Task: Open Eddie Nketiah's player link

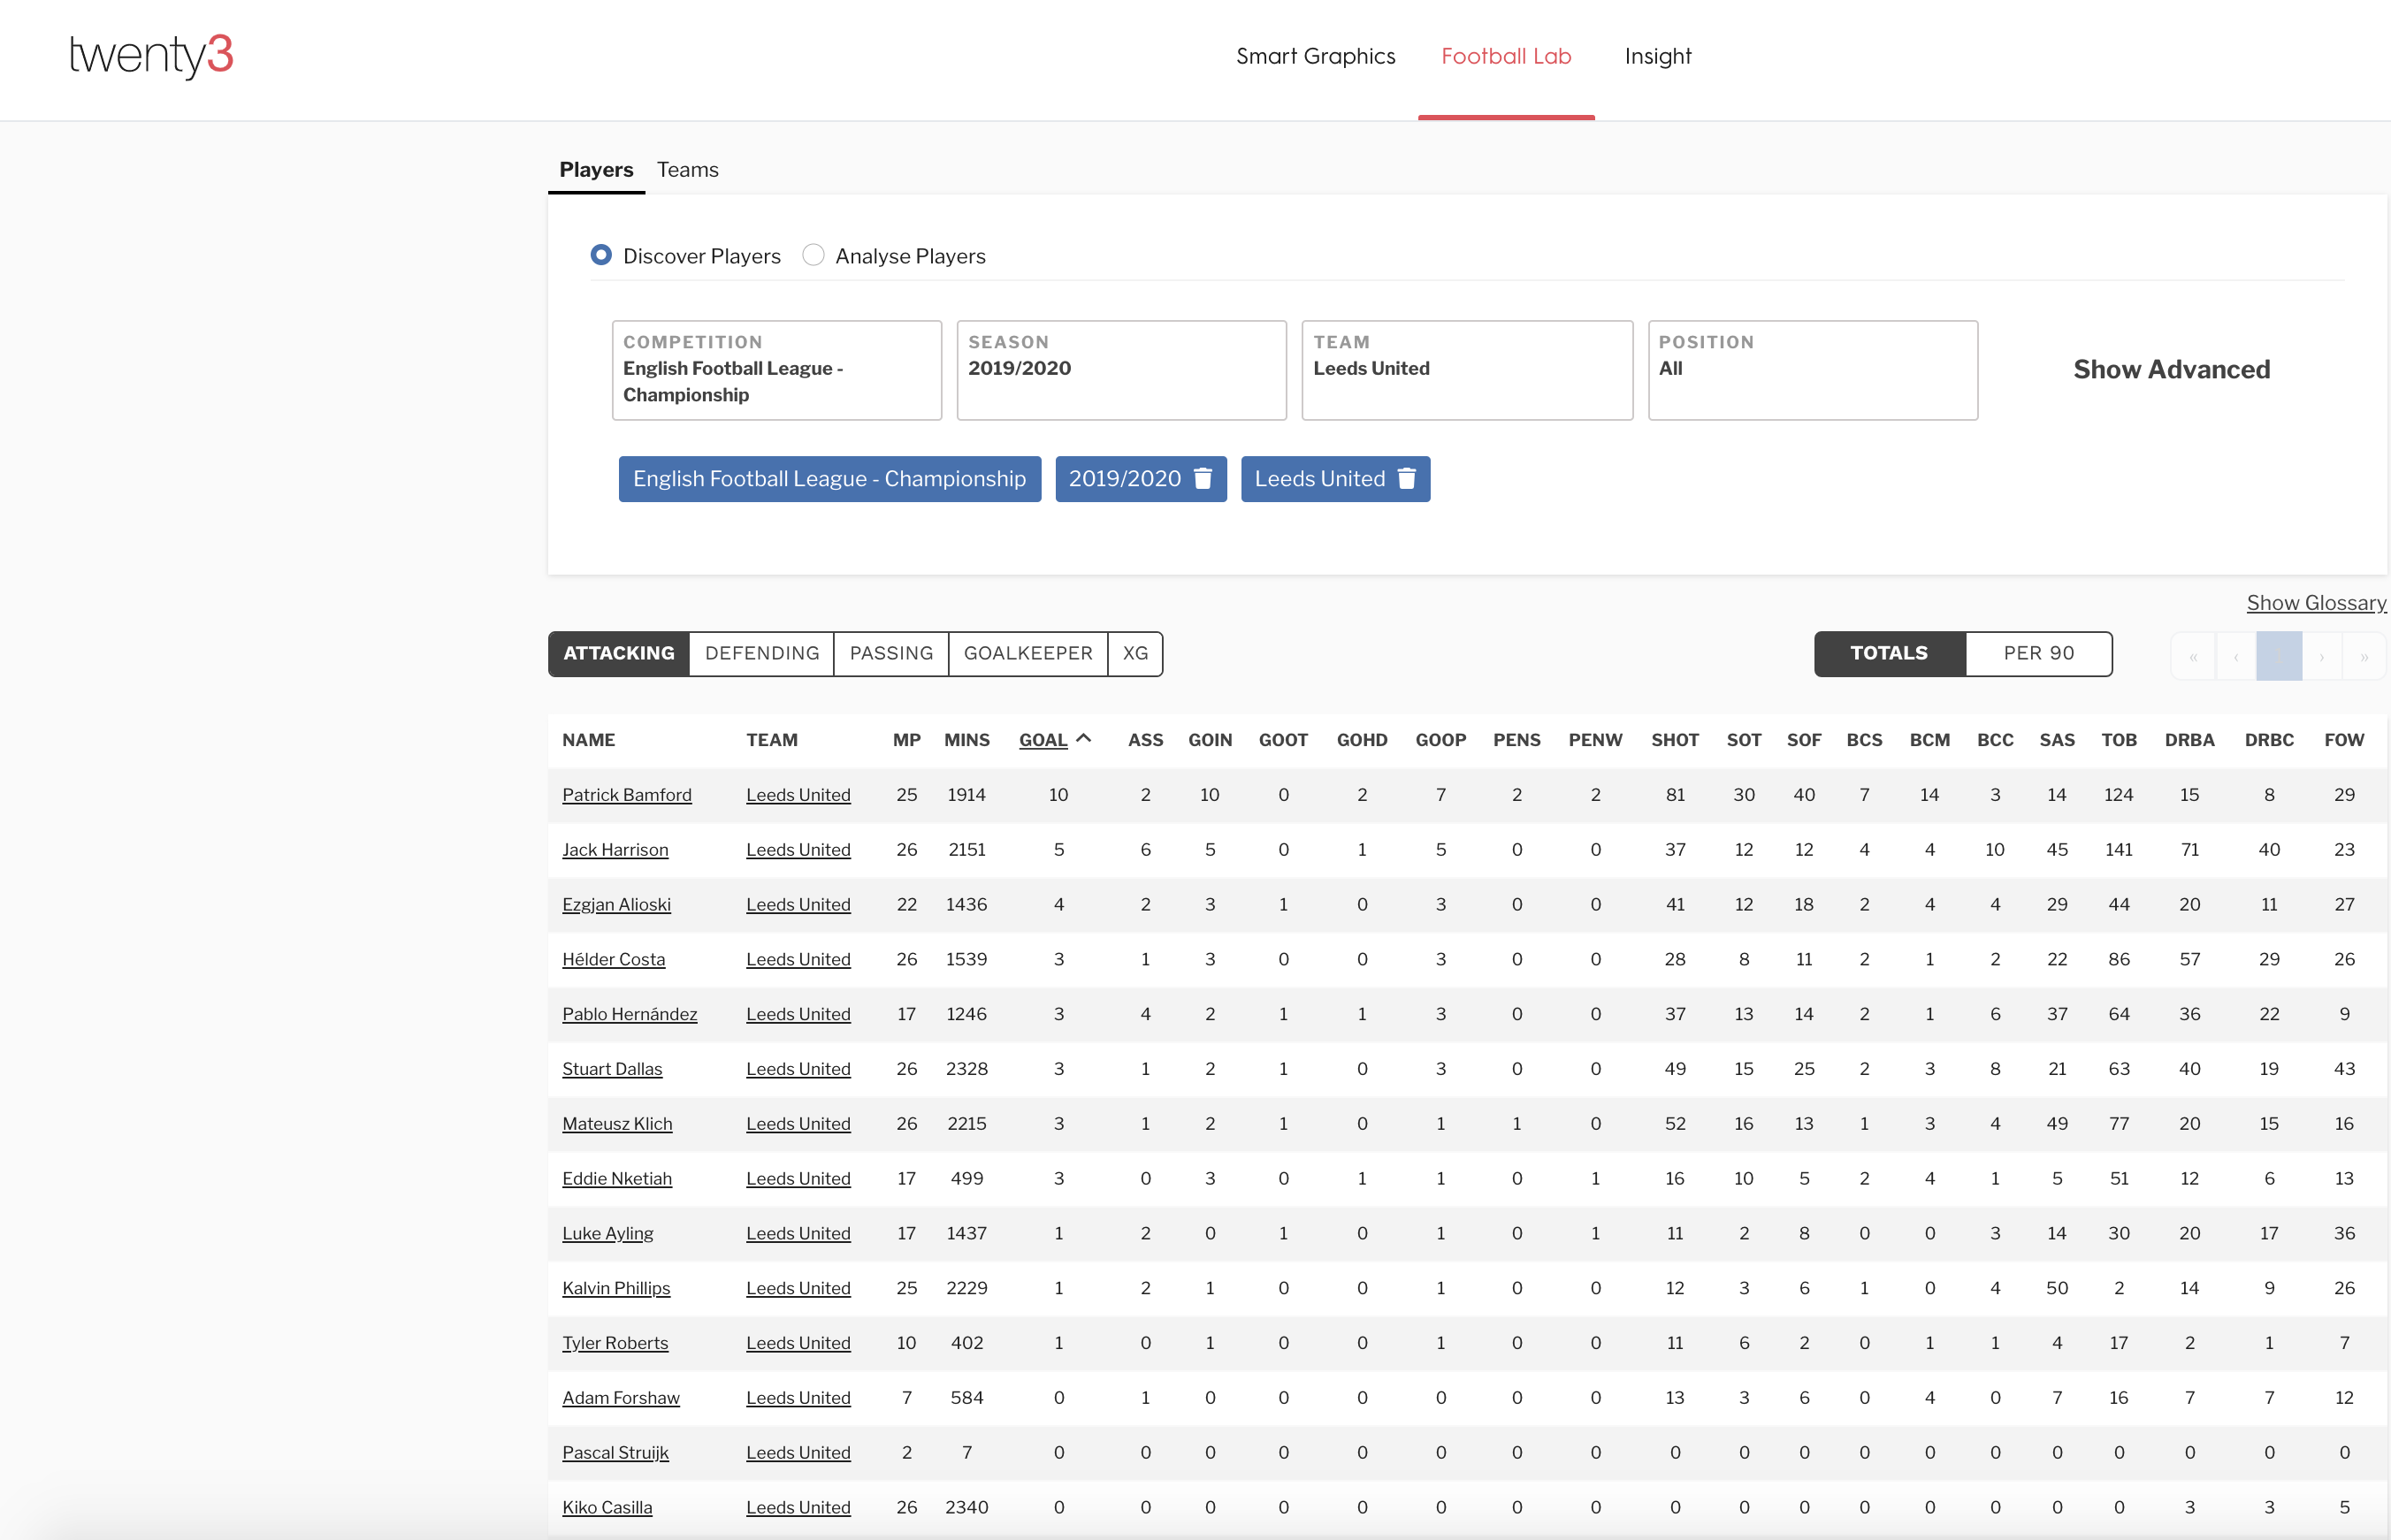Action: (x=617, y=1178)
